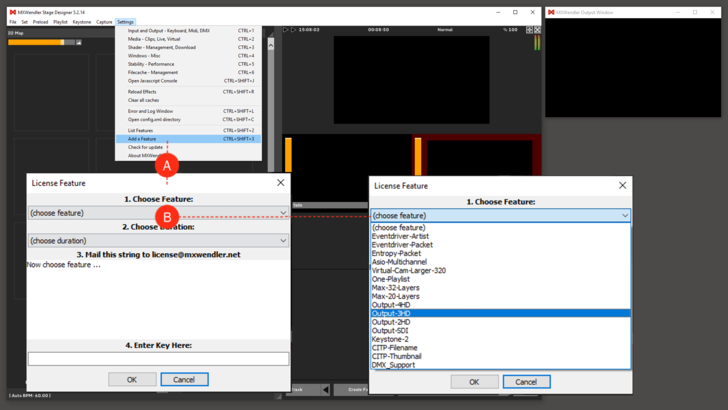Viewport: 728px width, 410px height.
Task: Click the first play triangle in the preview header
Action: pos(286,30)
